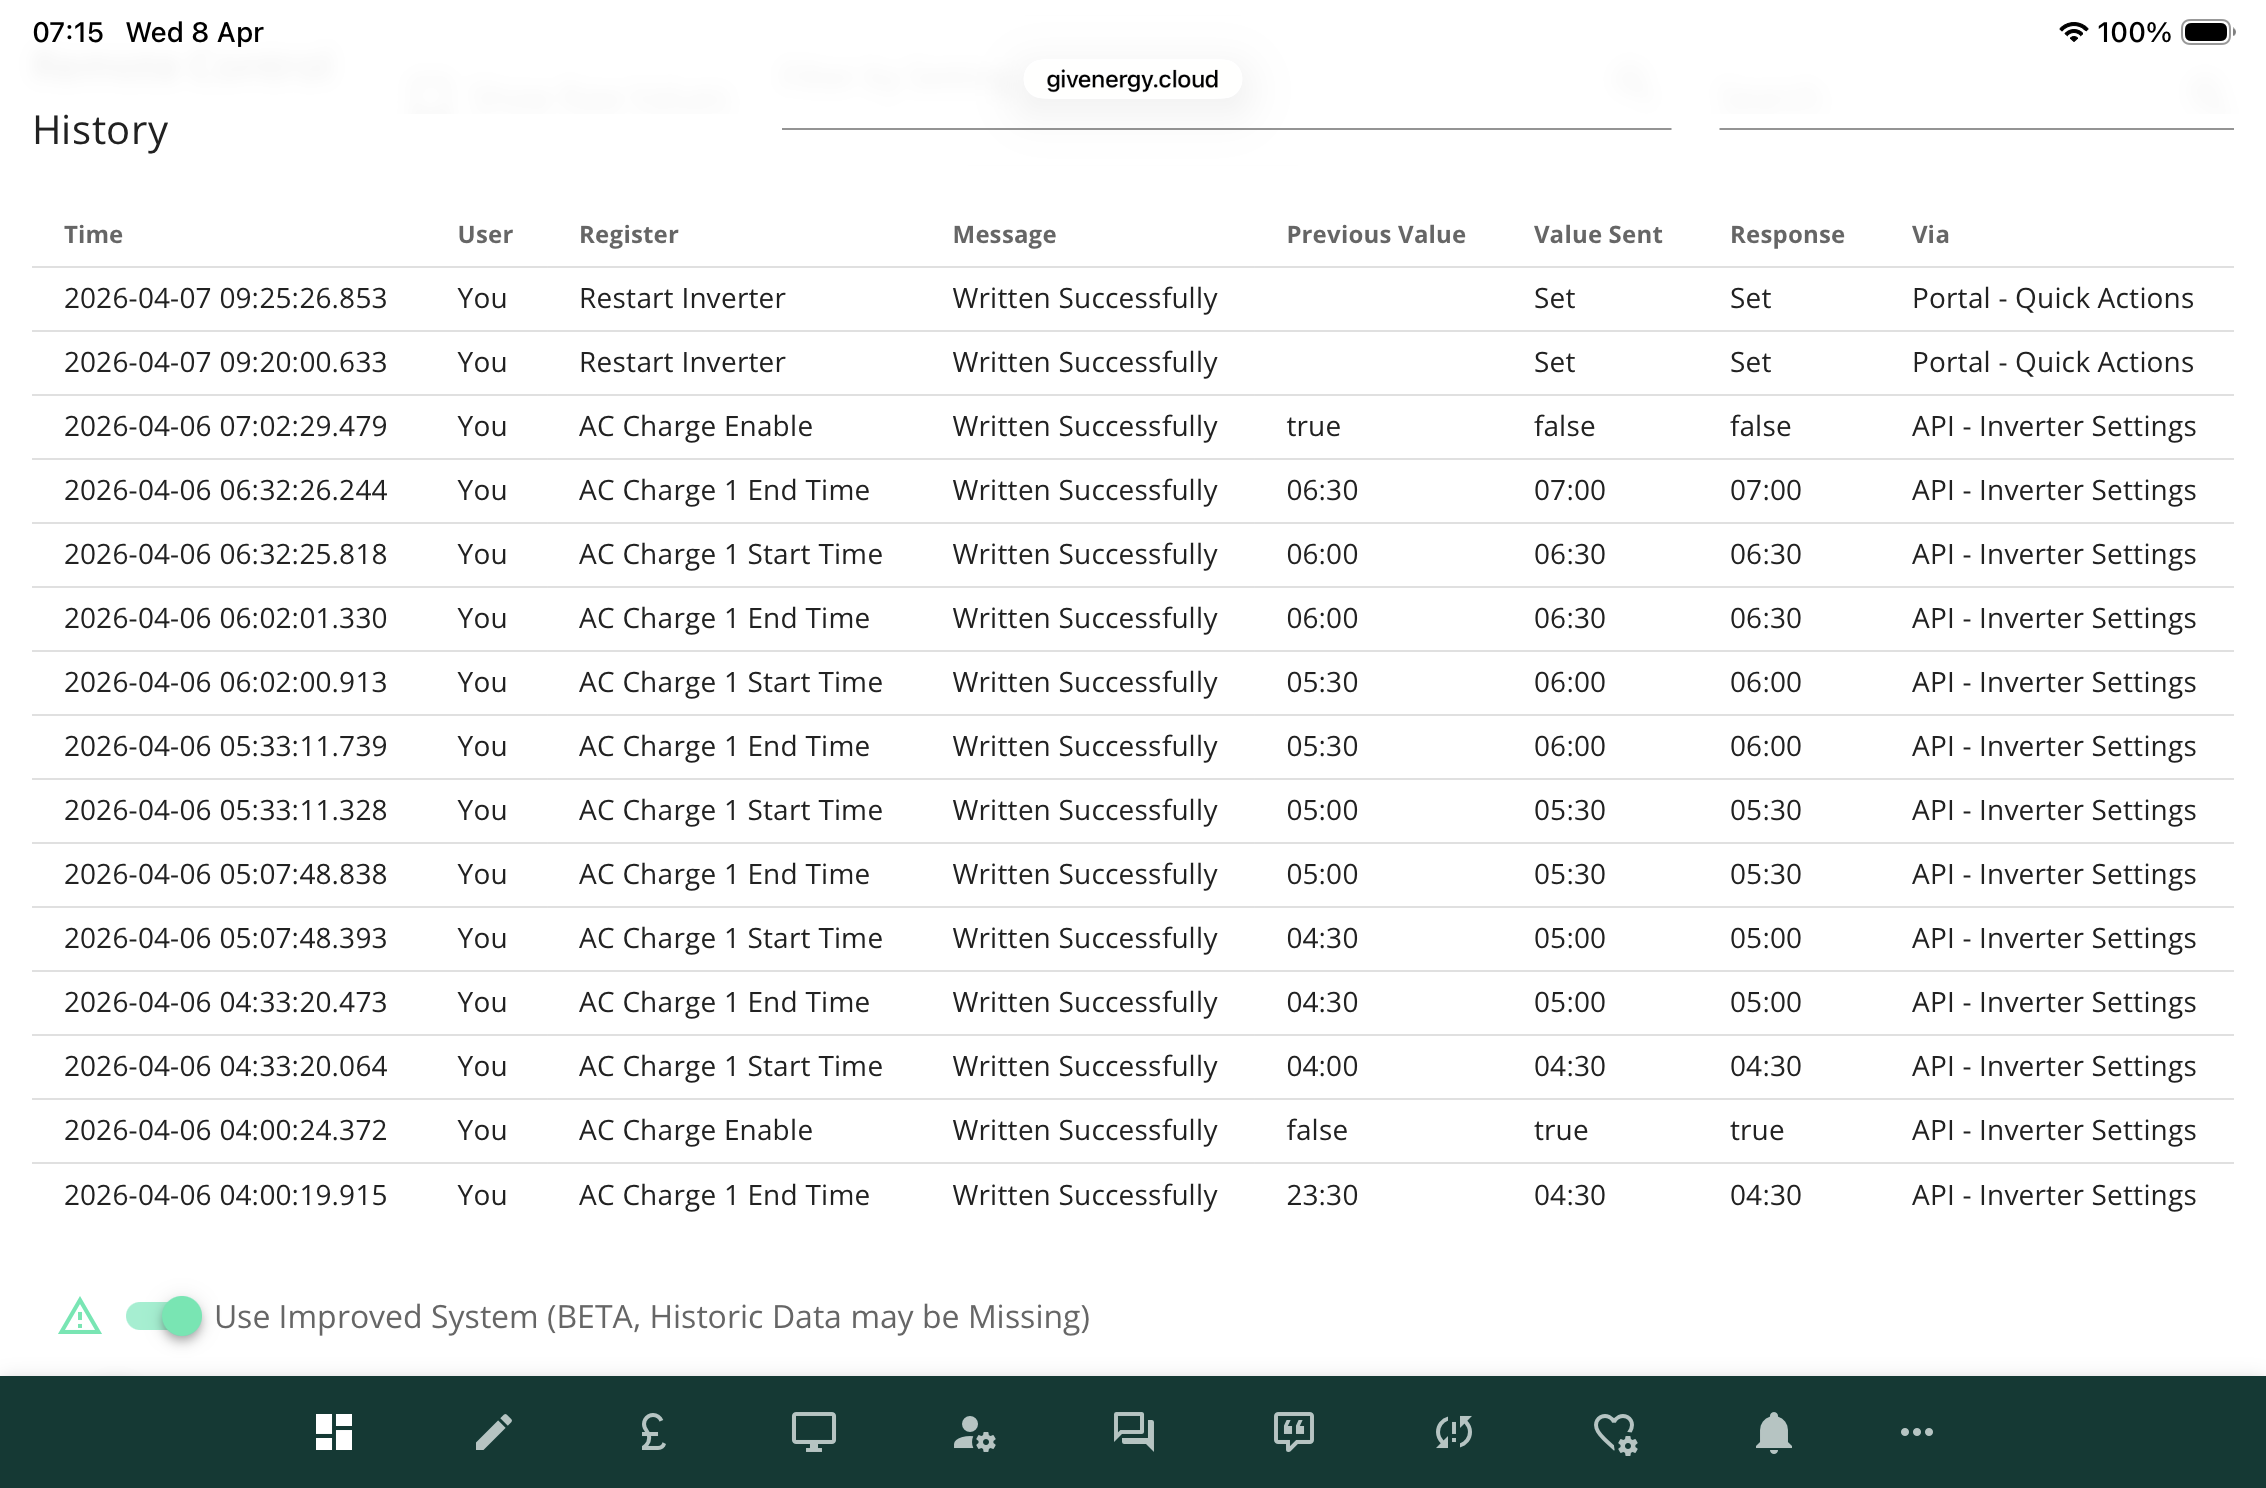Screen dimensions: 2266x1488
Task: Open the notifications bell icon
Action: pos(1773,1431)
